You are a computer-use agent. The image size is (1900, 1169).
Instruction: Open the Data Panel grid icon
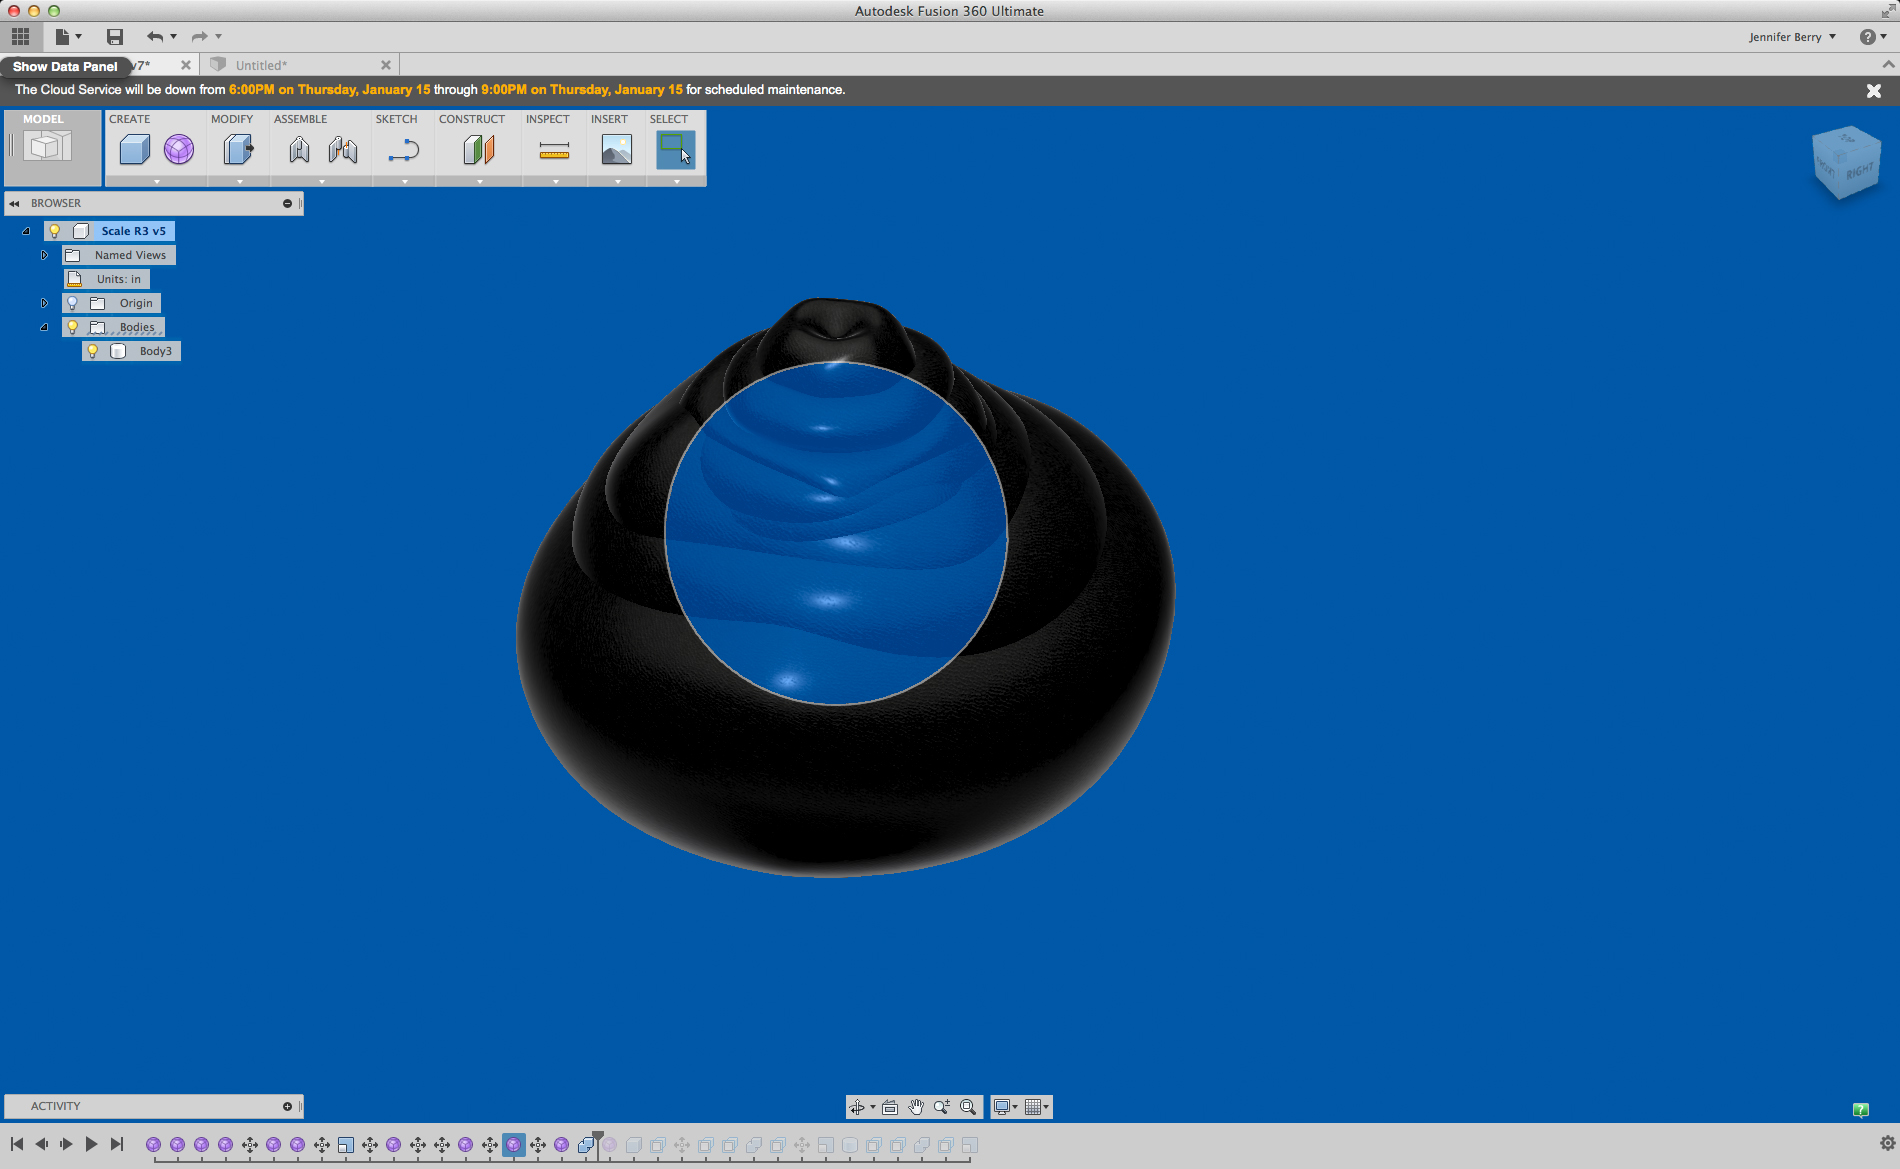(x=20, y=37)
